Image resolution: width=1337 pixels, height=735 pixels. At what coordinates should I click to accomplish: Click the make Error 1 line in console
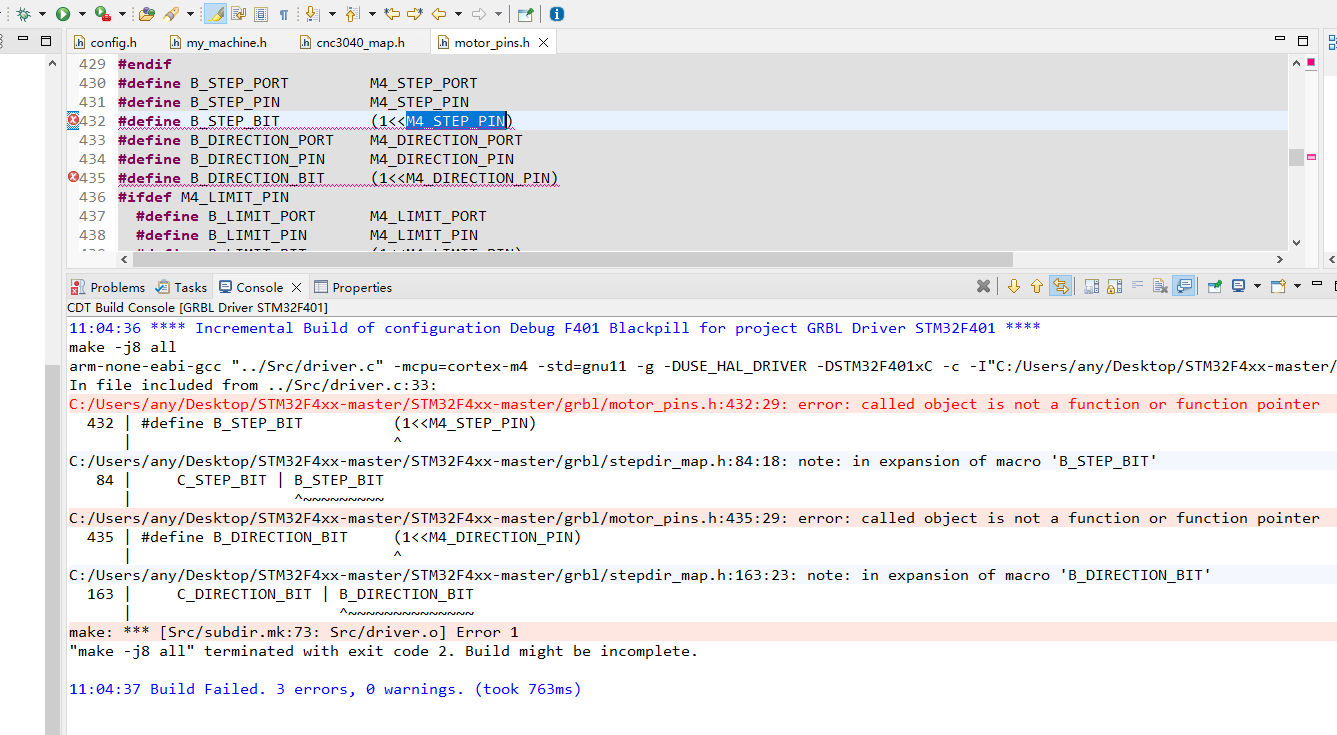coord(294,632)
